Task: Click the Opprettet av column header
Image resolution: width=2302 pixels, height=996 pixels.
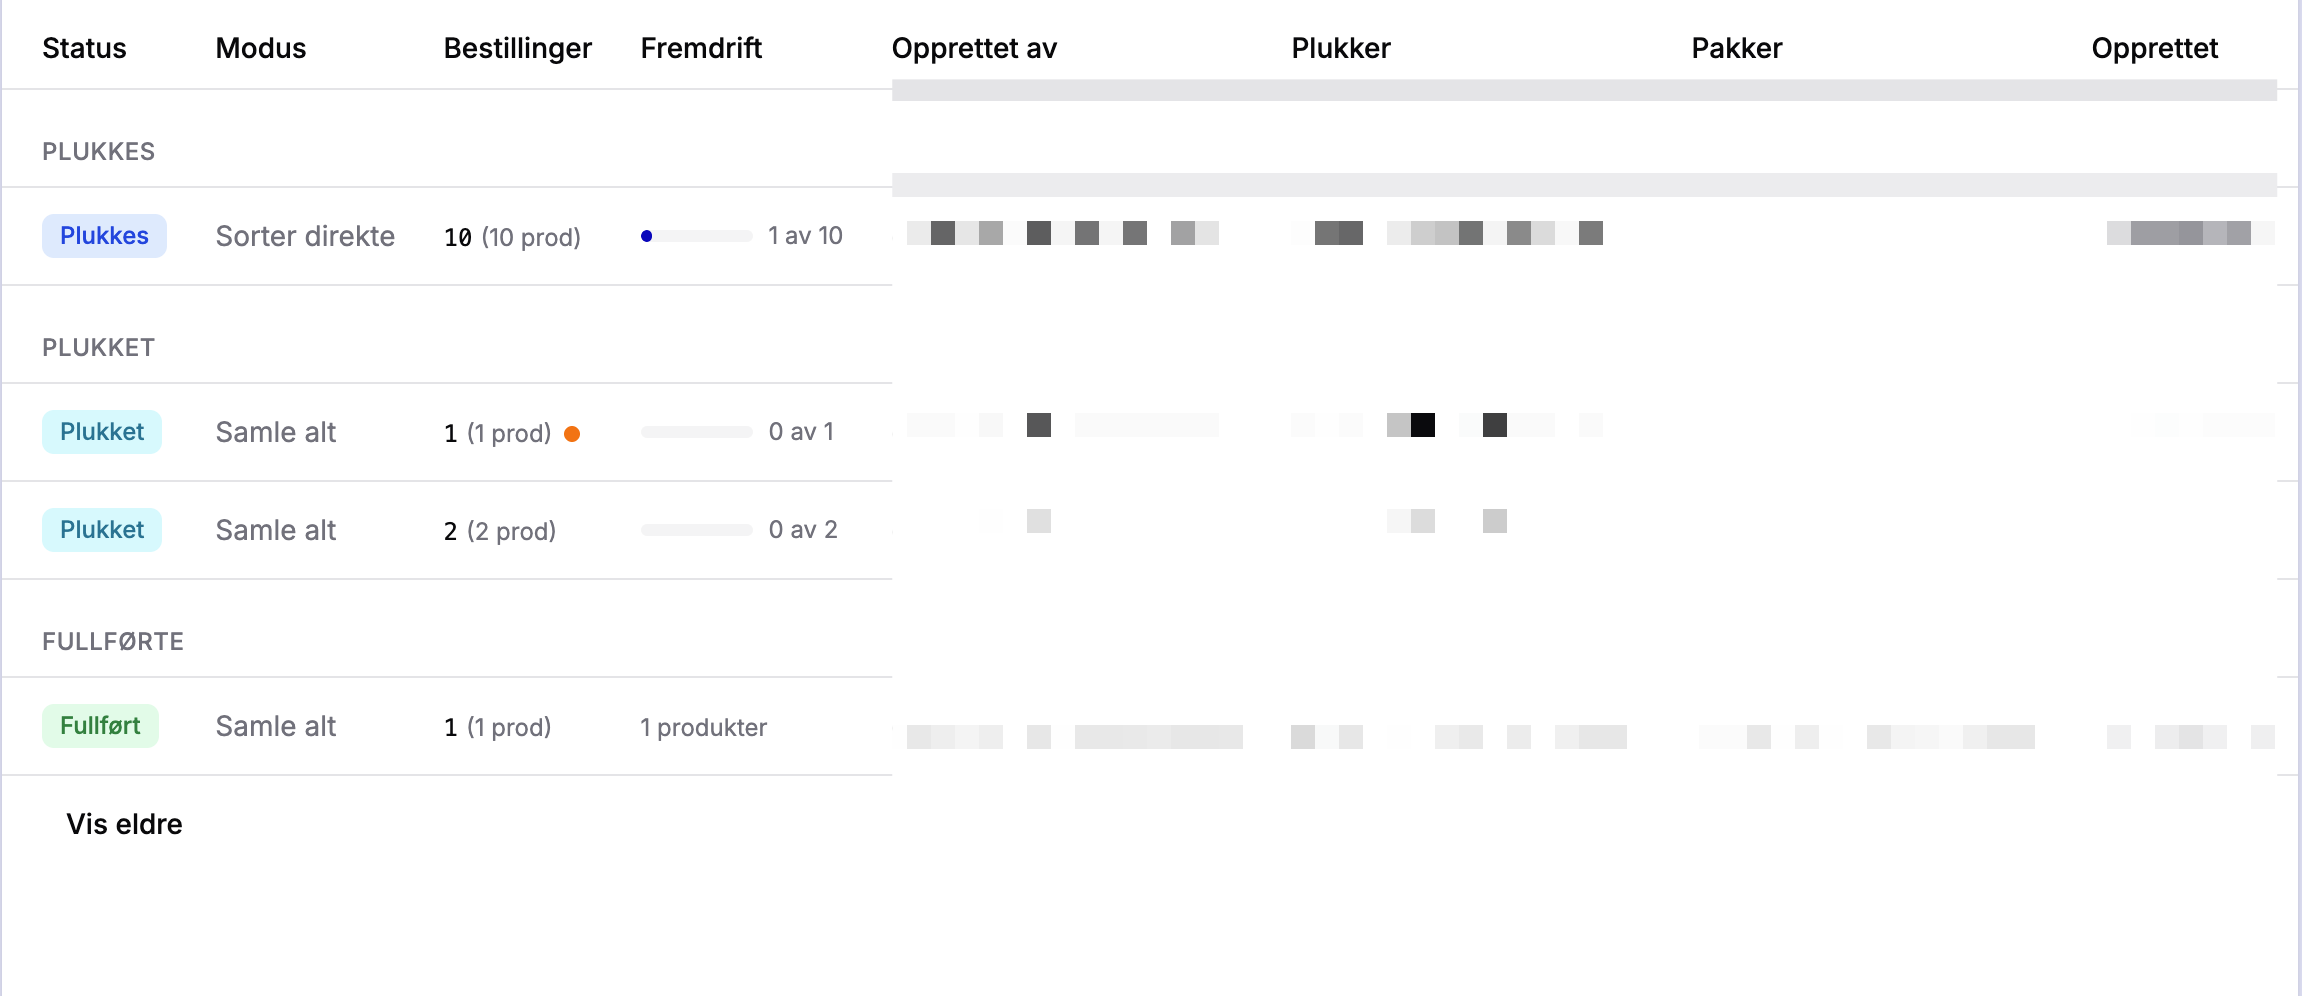Action: [974, 48]
